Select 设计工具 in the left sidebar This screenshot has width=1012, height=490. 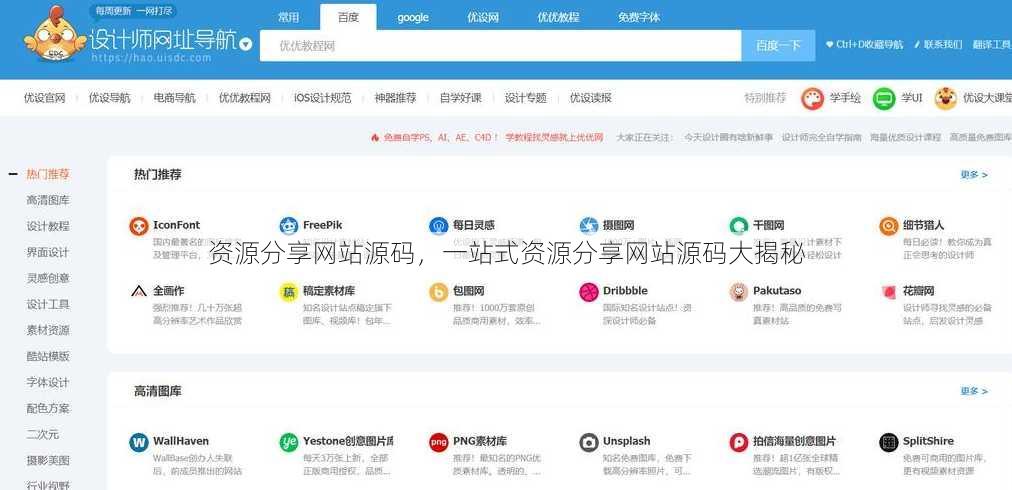48,305
